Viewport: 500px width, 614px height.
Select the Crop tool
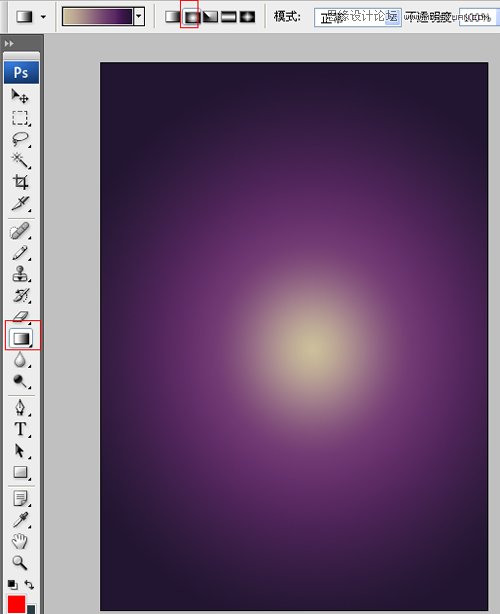click(20, 182)
